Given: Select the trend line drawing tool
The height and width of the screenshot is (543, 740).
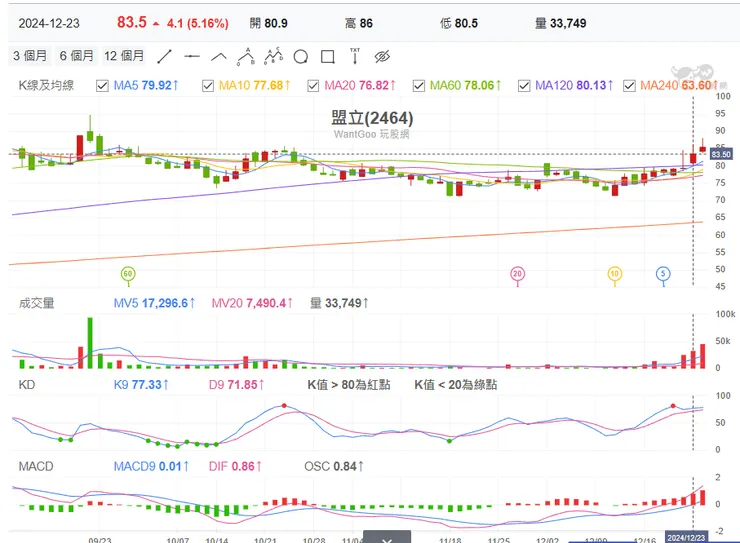Looking at the screenshot, I should 164,57.
